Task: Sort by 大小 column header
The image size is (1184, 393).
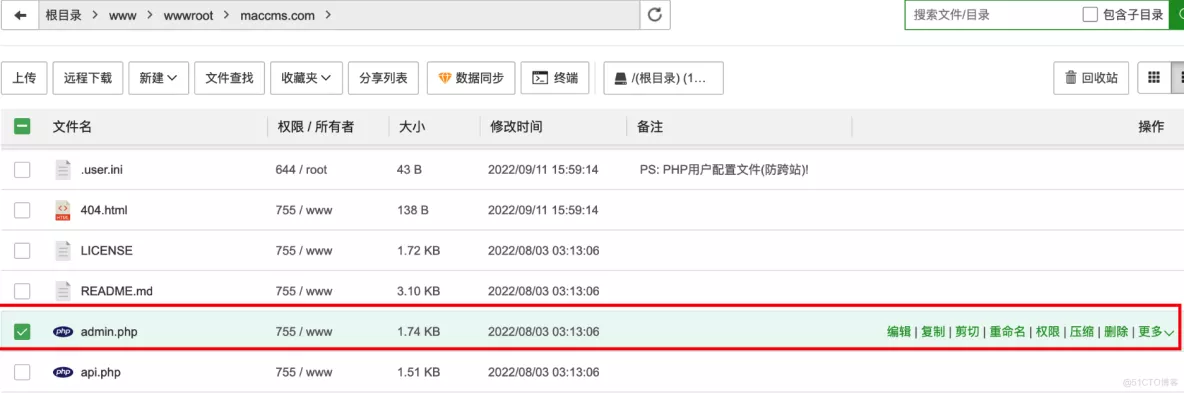Action: (412, 127)
